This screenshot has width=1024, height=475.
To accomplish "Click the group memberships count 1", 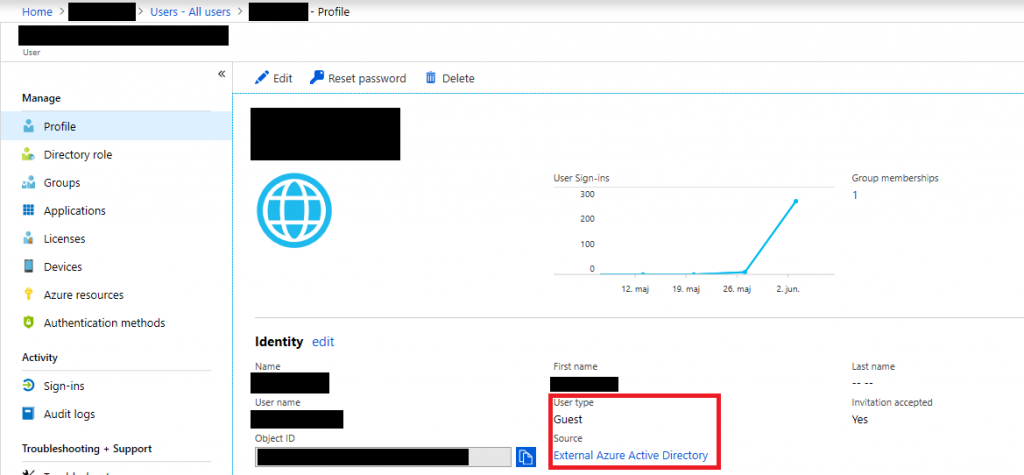I will 855,195.
